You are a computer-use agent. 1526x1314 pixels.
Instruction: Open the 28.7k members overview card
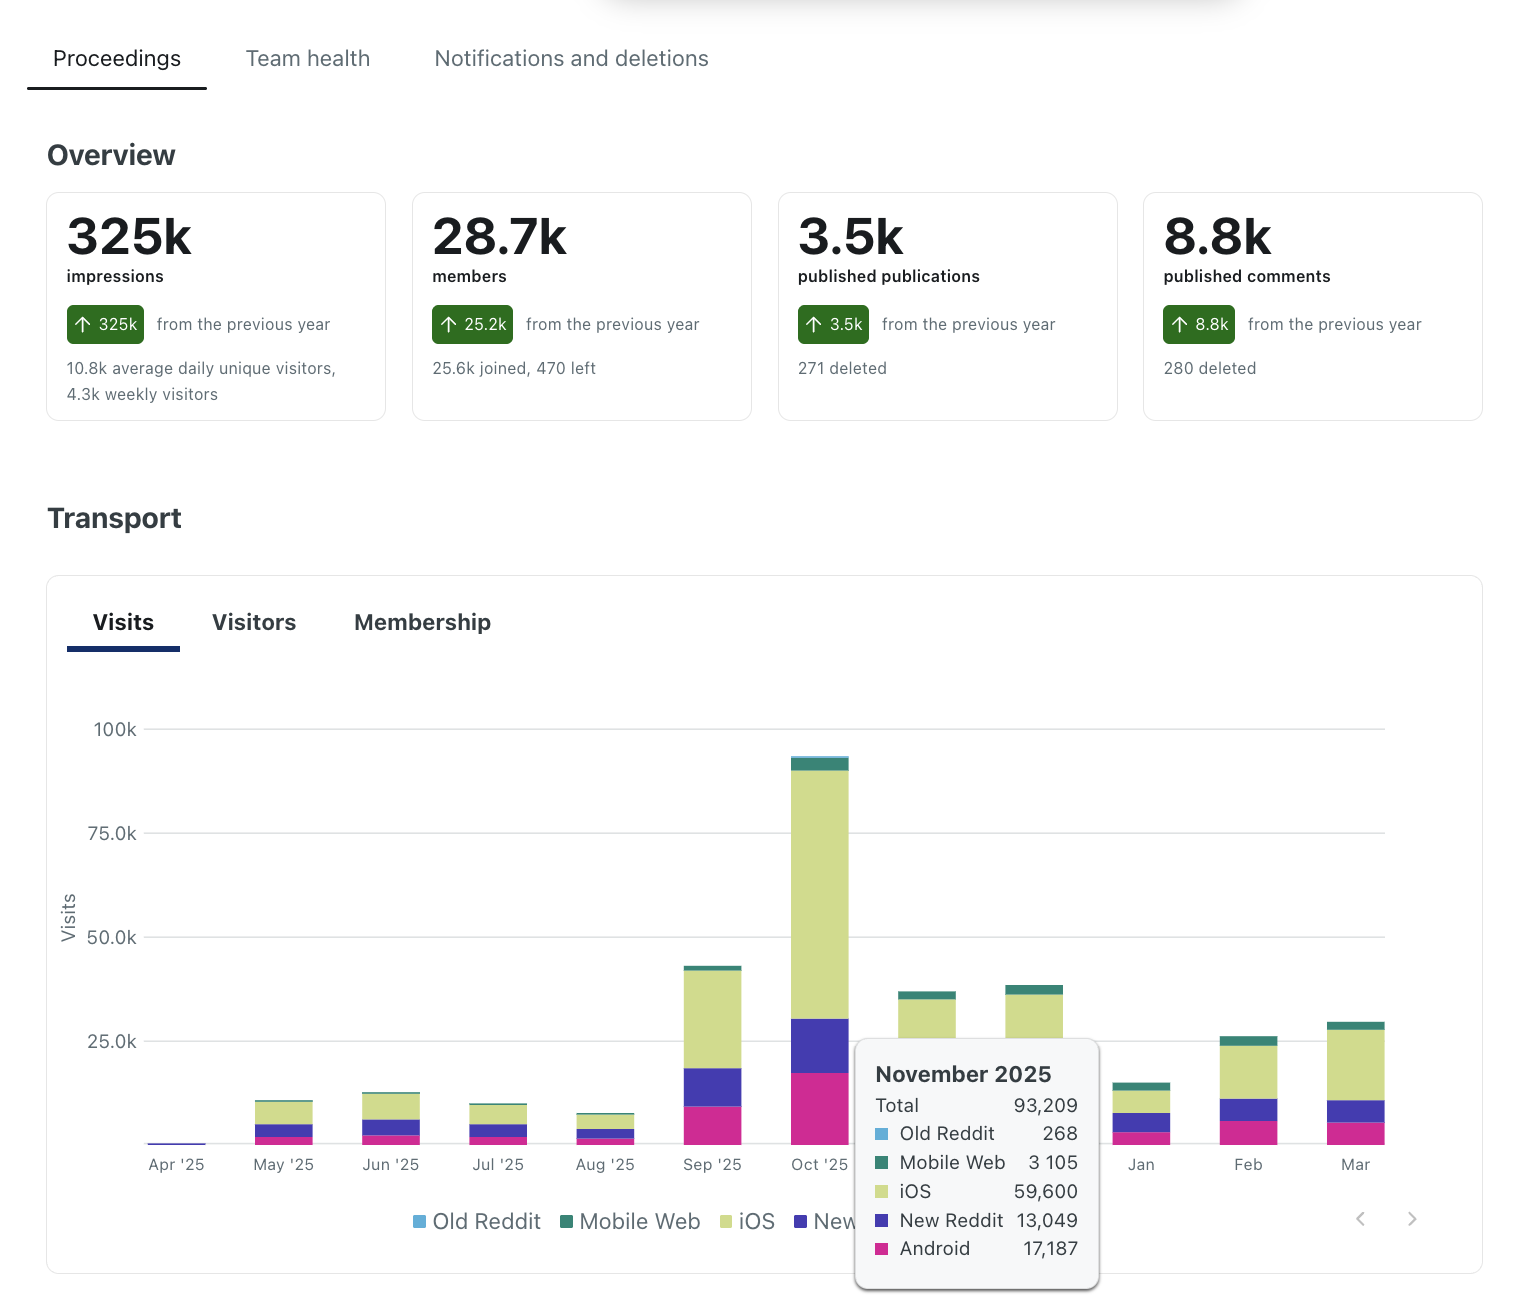click(x=581, y=306)
